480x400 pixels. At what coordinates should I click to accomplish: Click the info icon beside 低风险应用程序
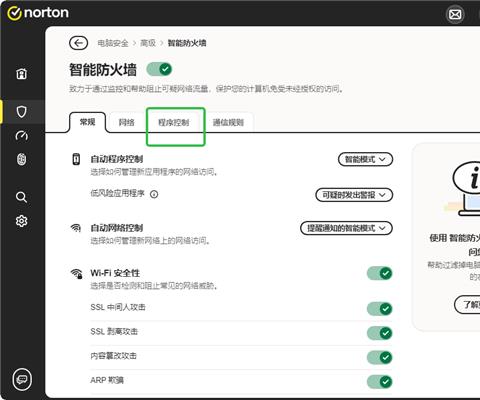154,194
